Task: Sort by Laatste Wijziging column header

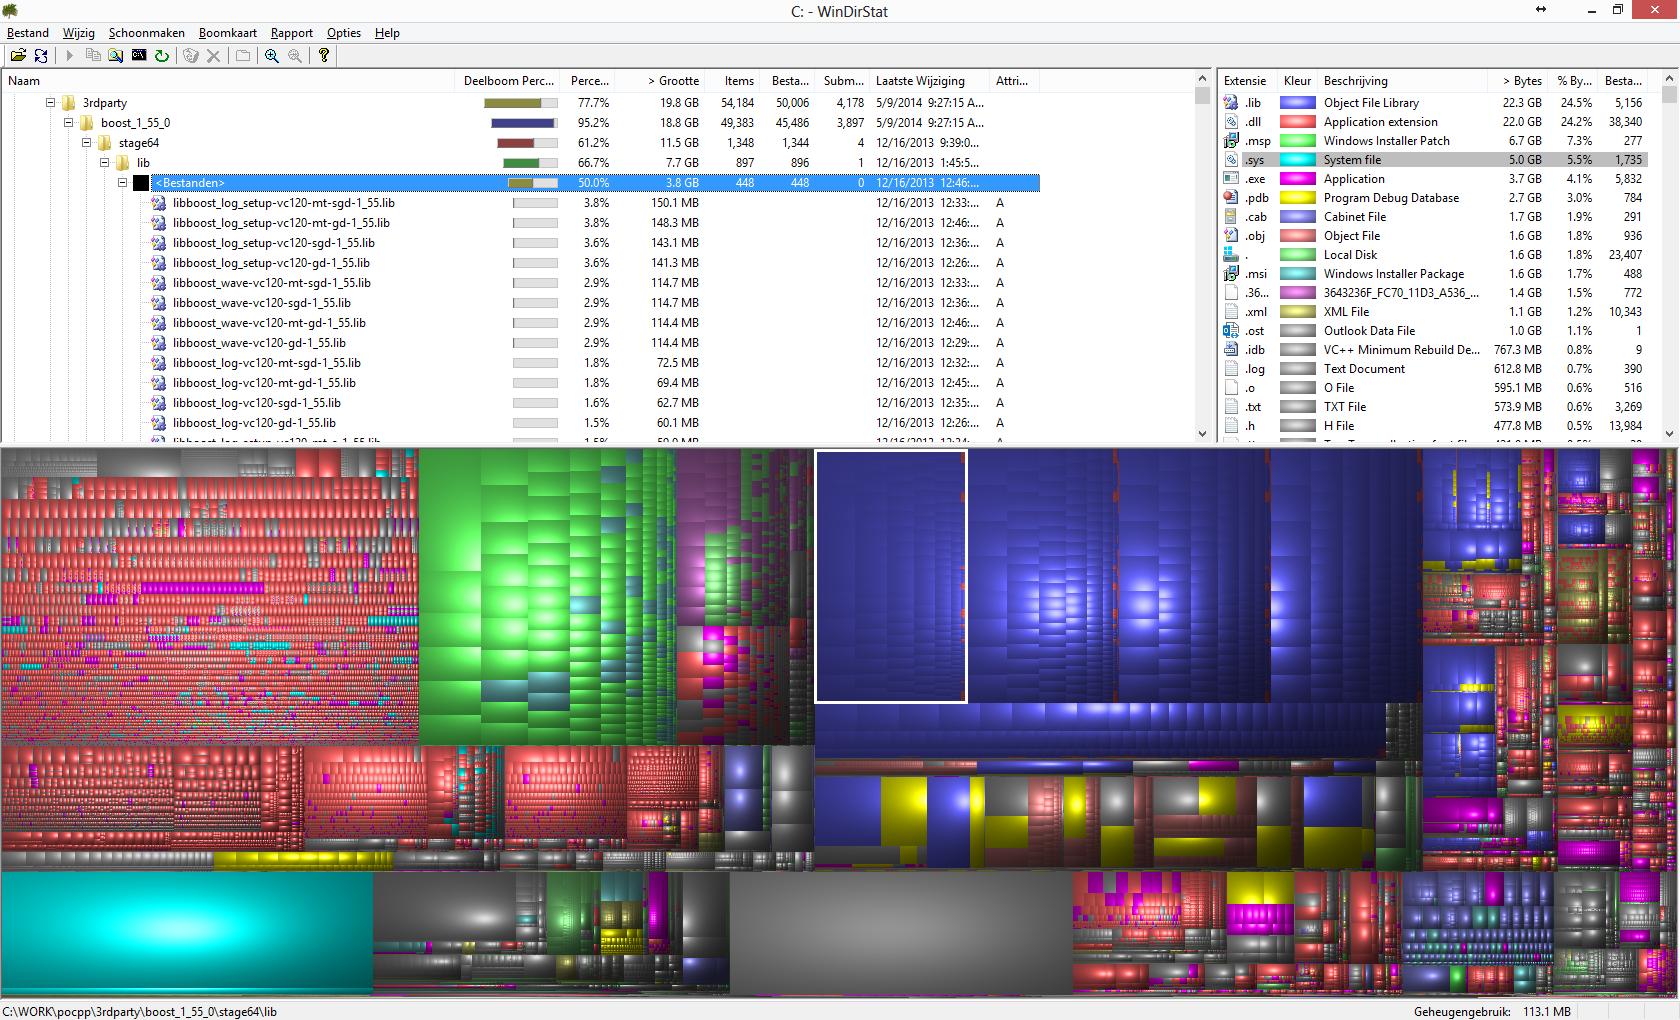Action: click(x=928, y=81)
